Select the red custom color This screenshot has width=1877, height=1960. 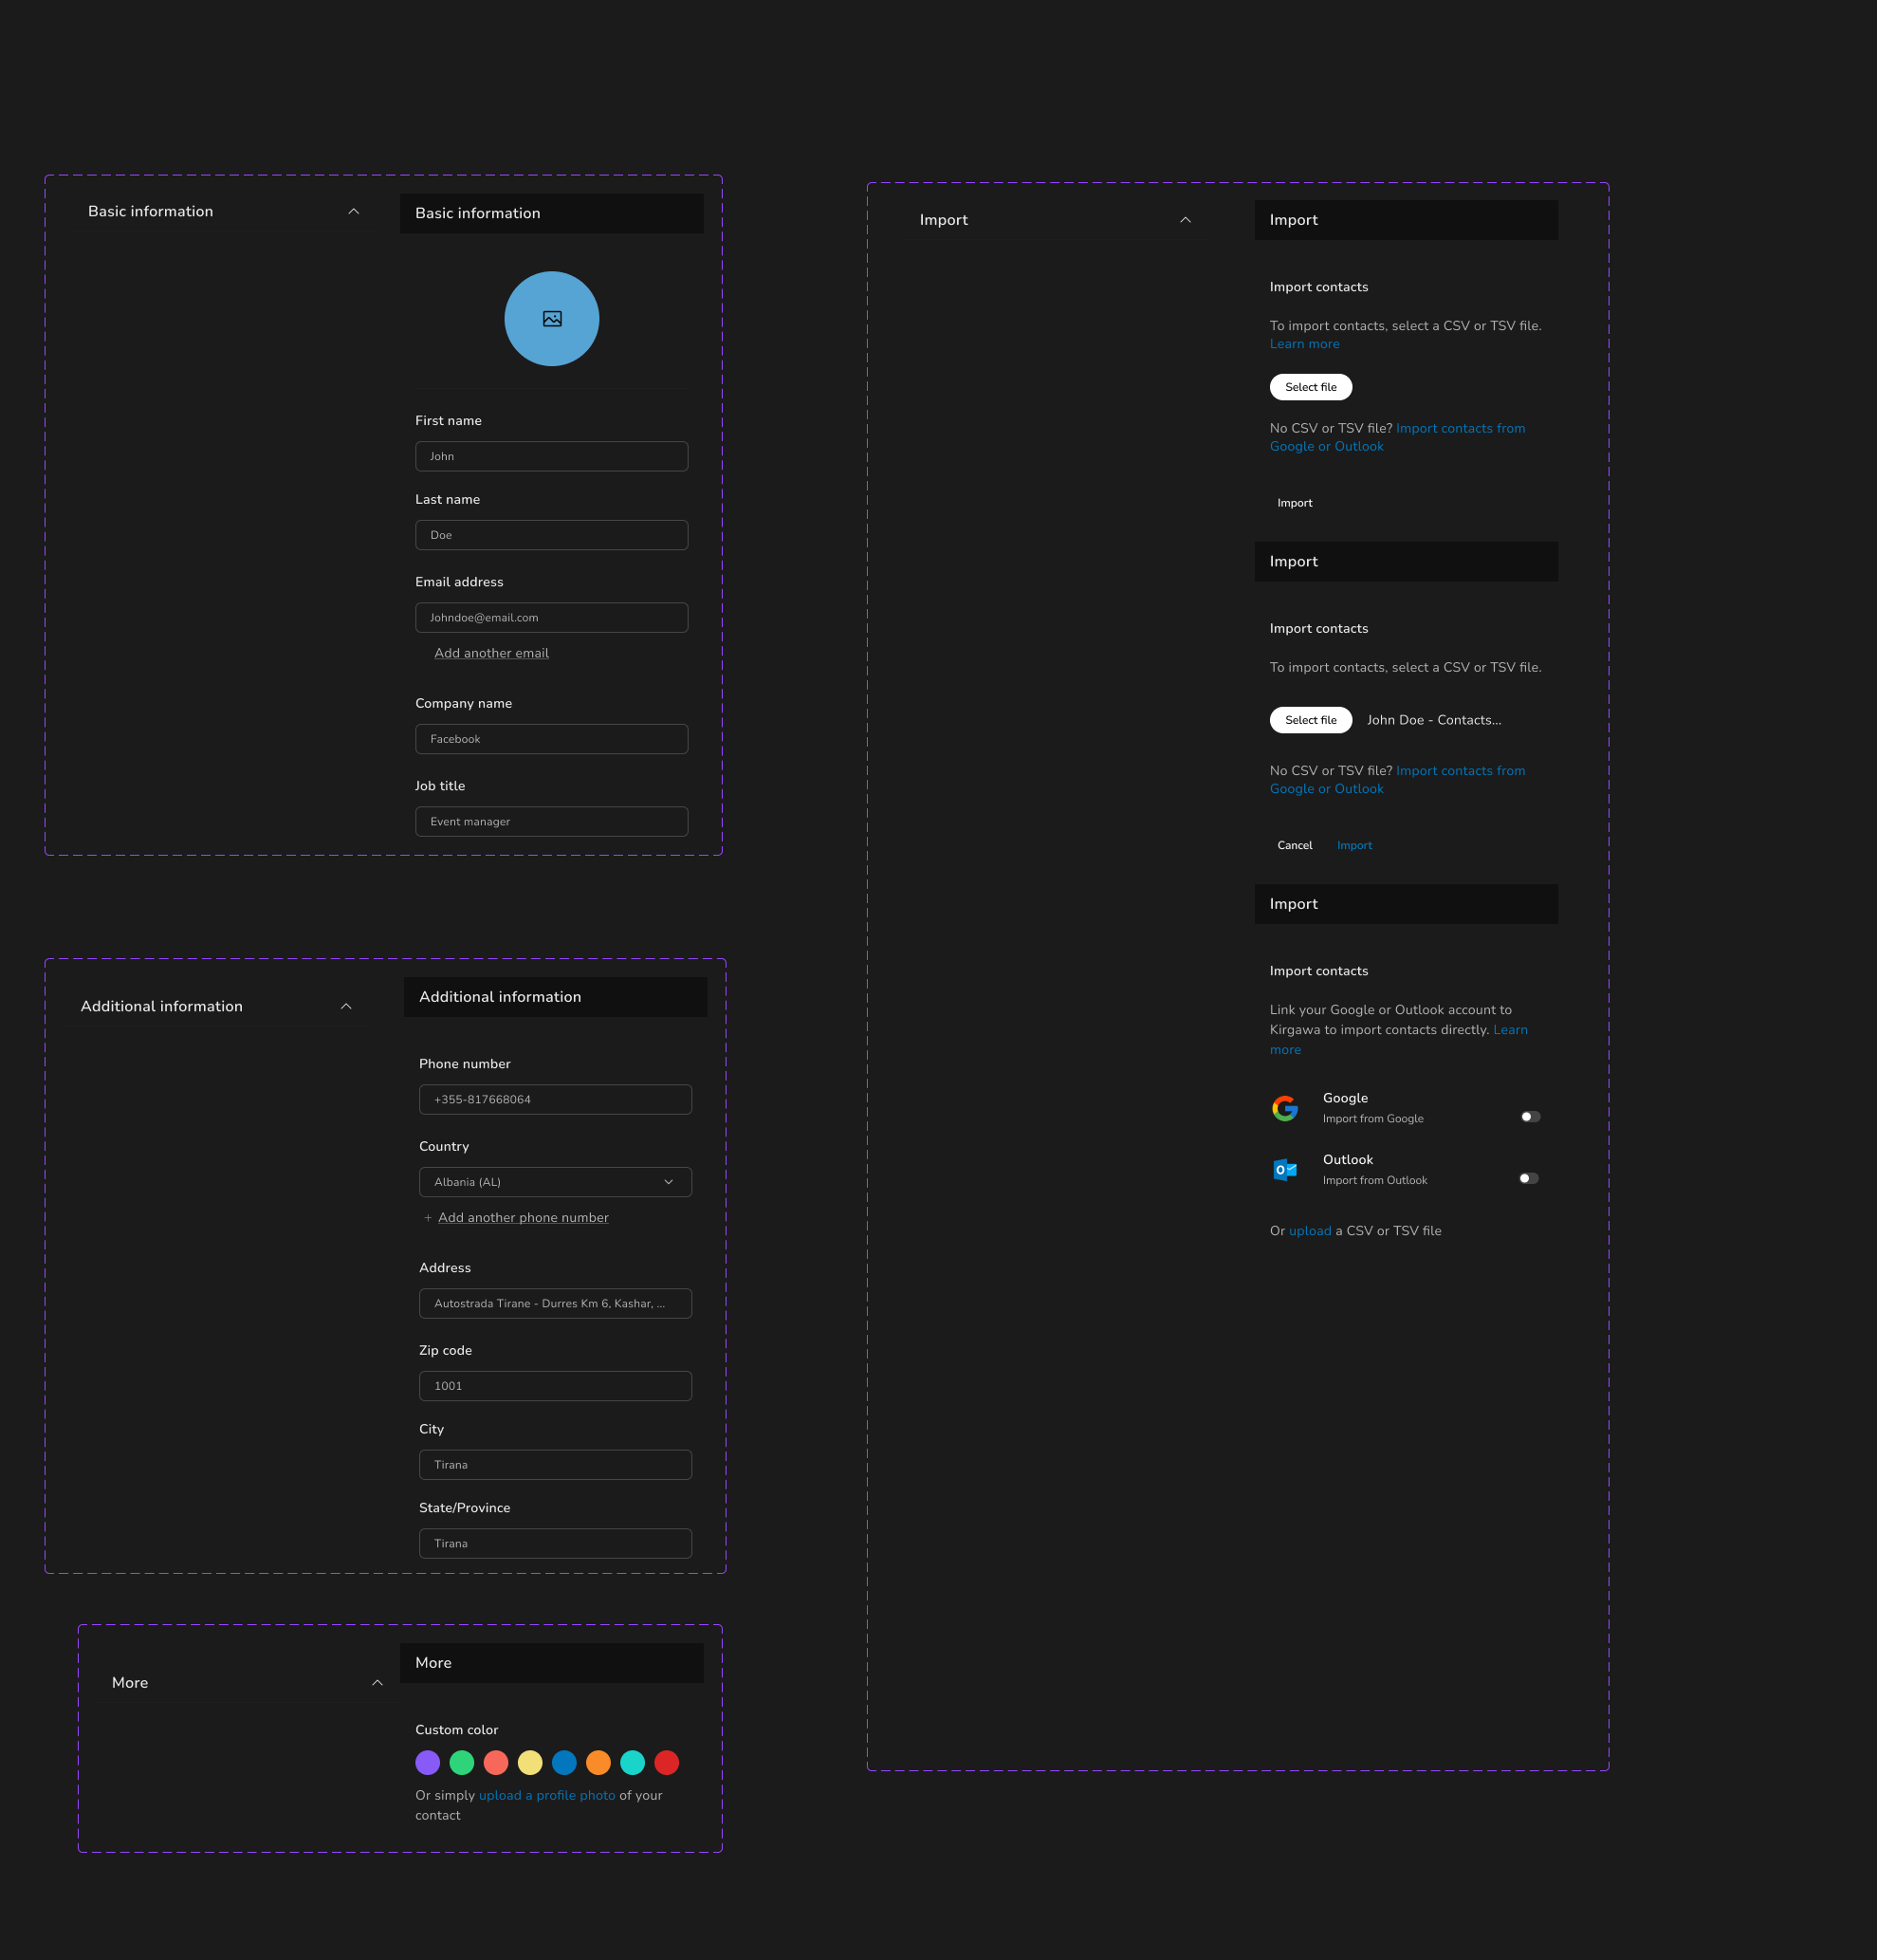[667, 1763]
